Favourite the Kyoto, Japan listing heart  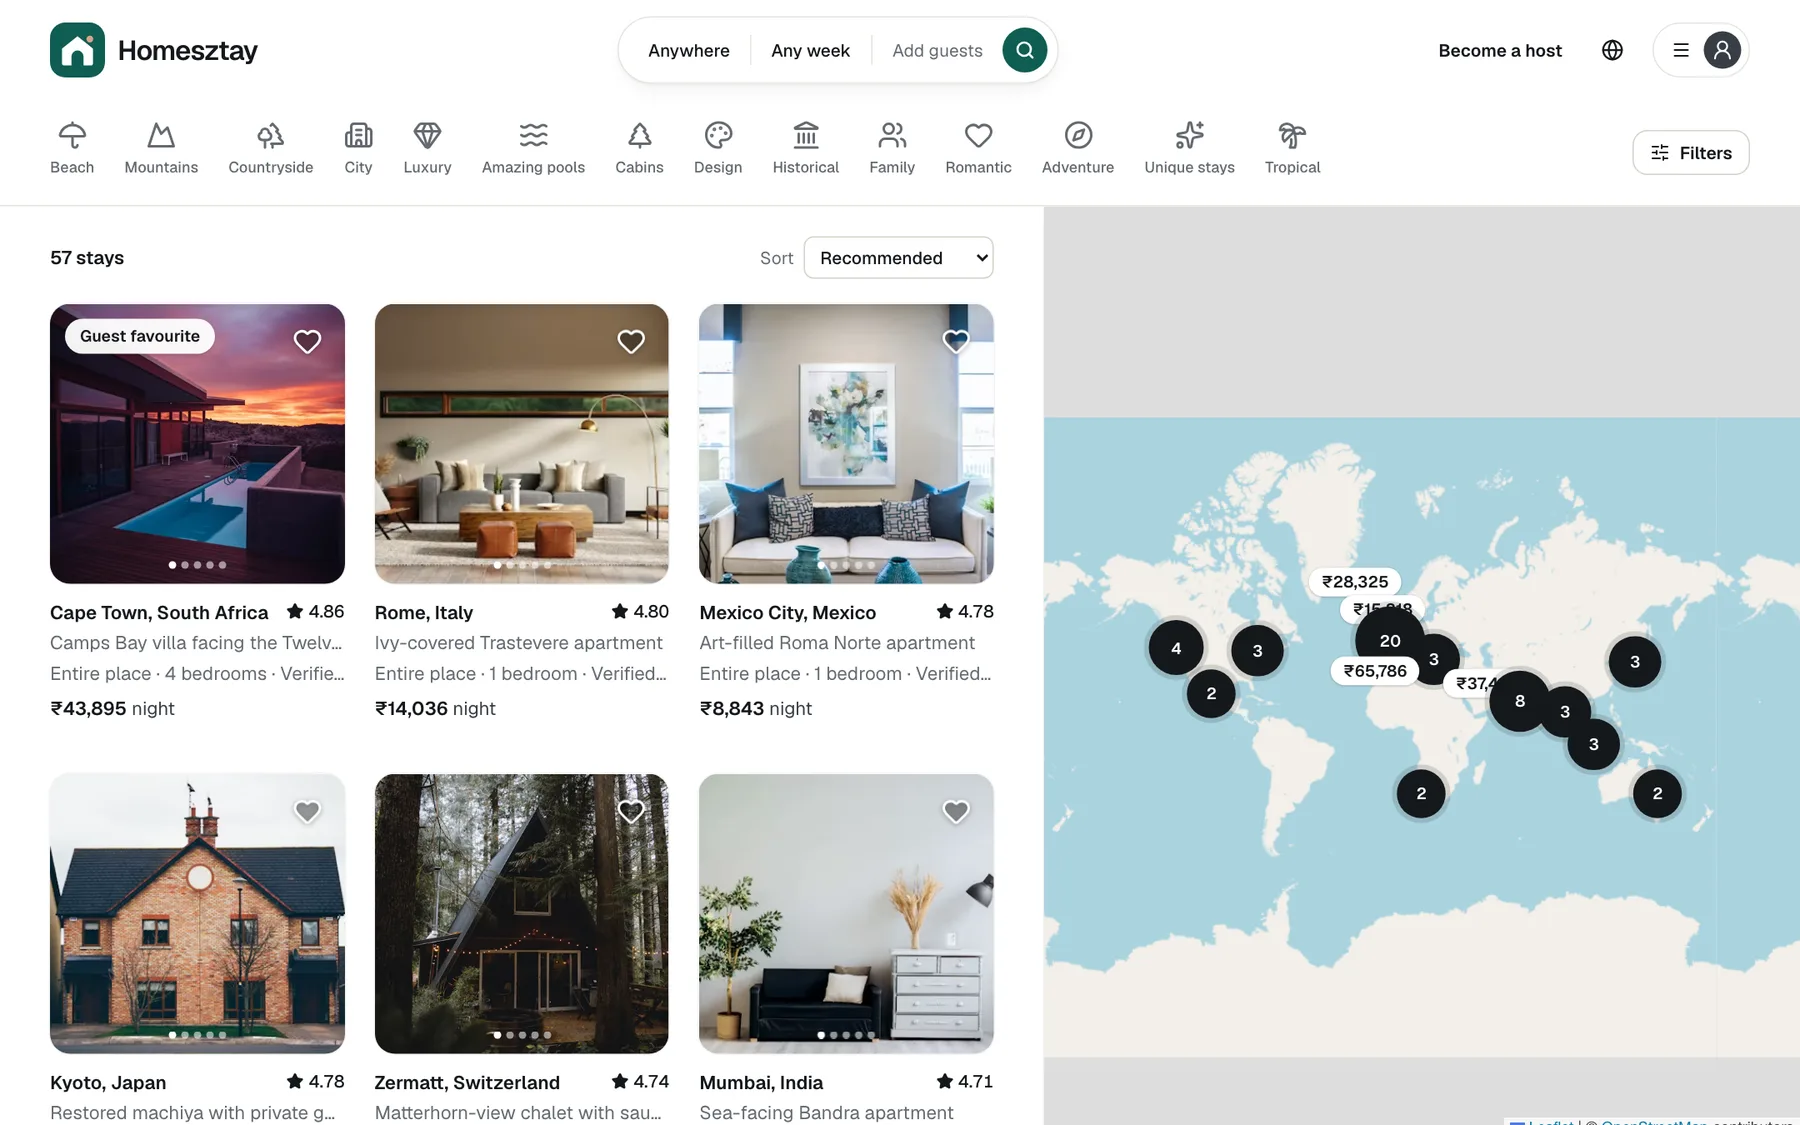[x=307, y=811]
